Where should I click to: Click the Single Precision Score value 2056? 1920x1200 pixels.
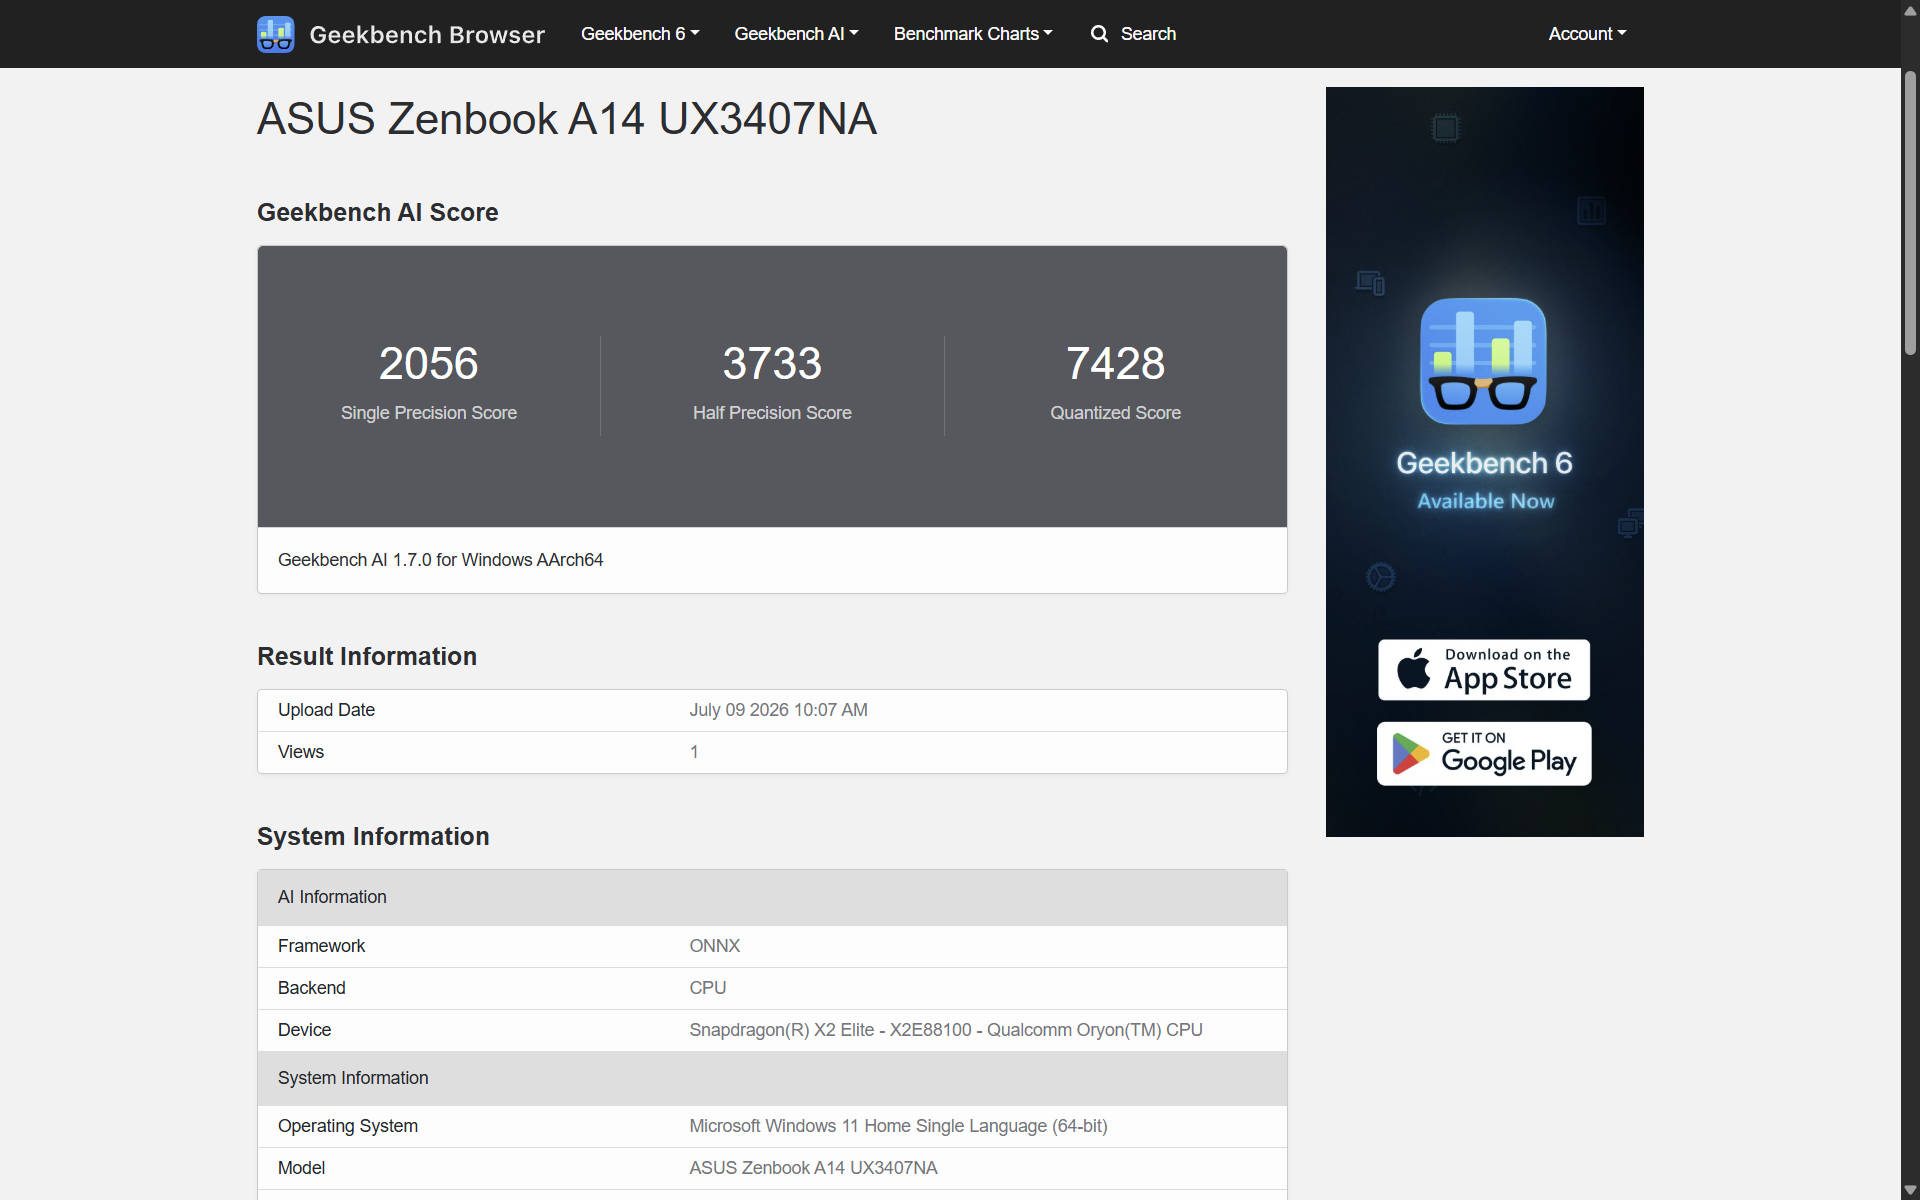(428, 363)
